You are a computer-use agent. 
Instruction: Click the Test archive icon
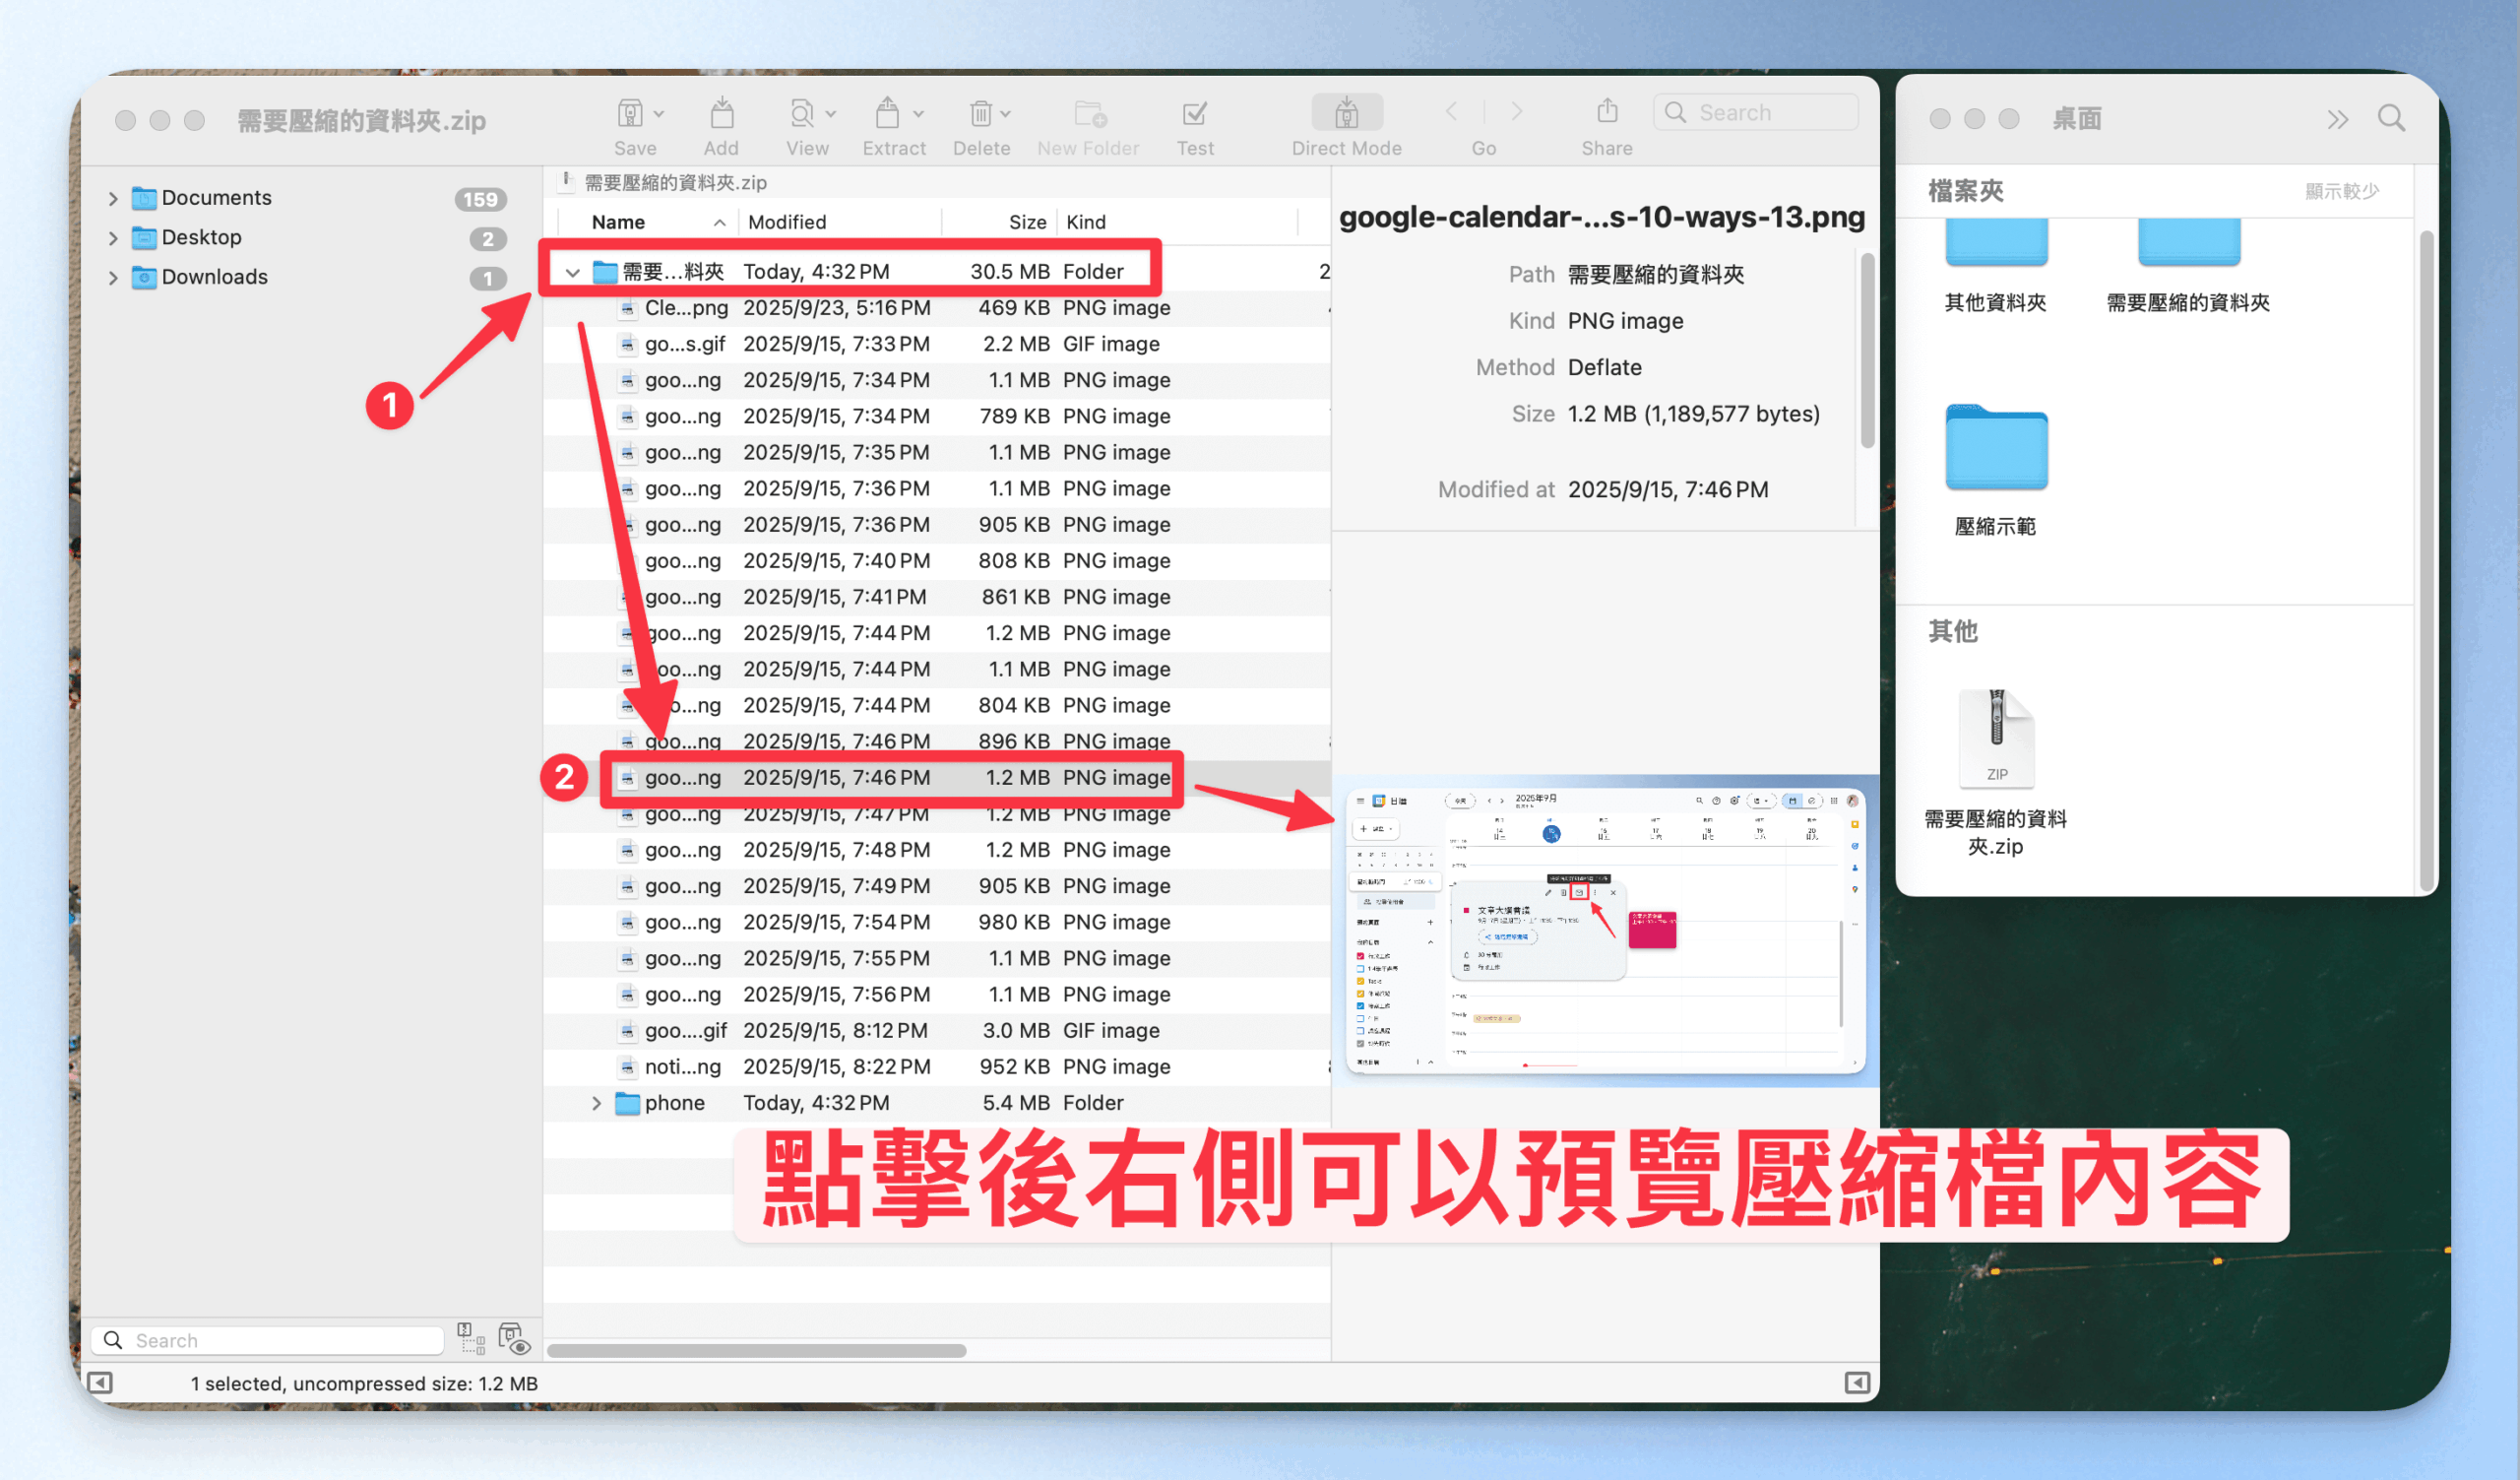coord(1194,114)
